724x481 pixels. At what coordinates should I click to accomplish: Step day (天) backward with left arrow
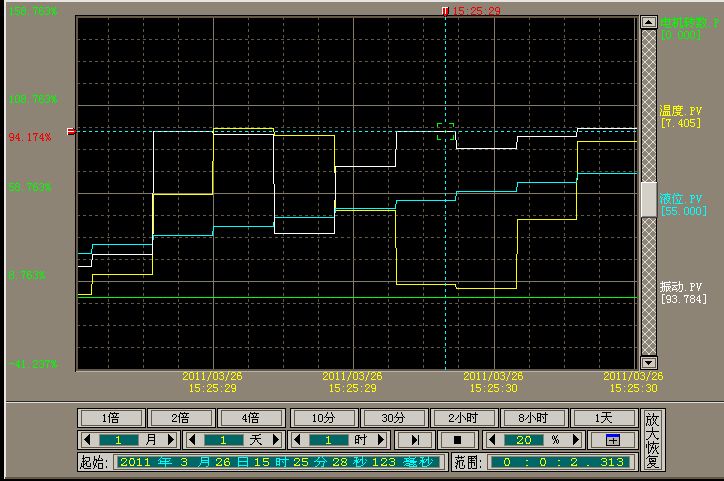[192, 440]
